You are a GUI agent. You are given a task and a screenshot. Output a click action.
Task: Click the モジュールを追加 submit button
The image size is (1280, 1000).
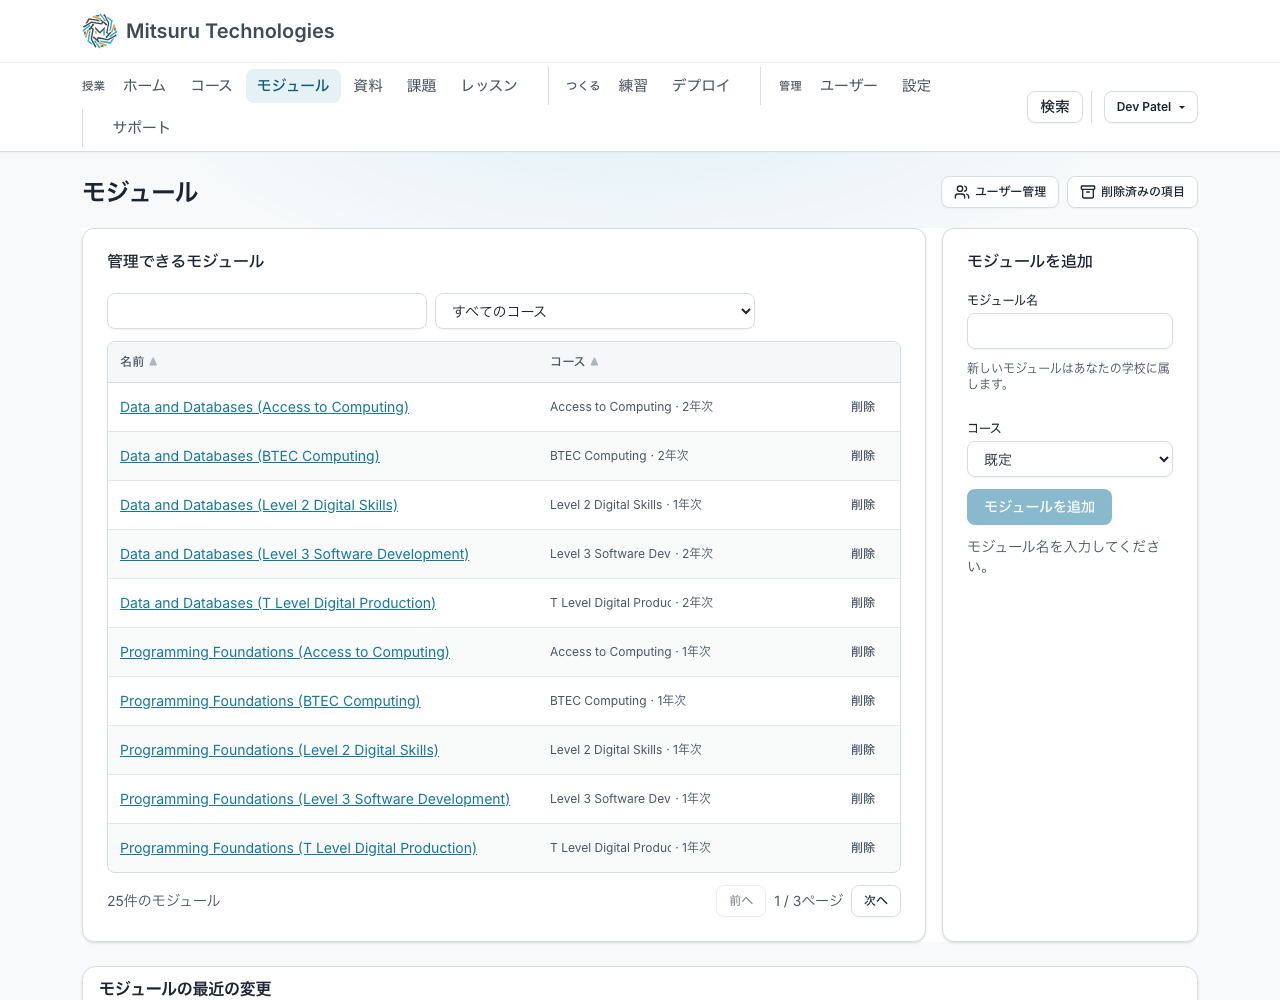tap(1039, 507)
